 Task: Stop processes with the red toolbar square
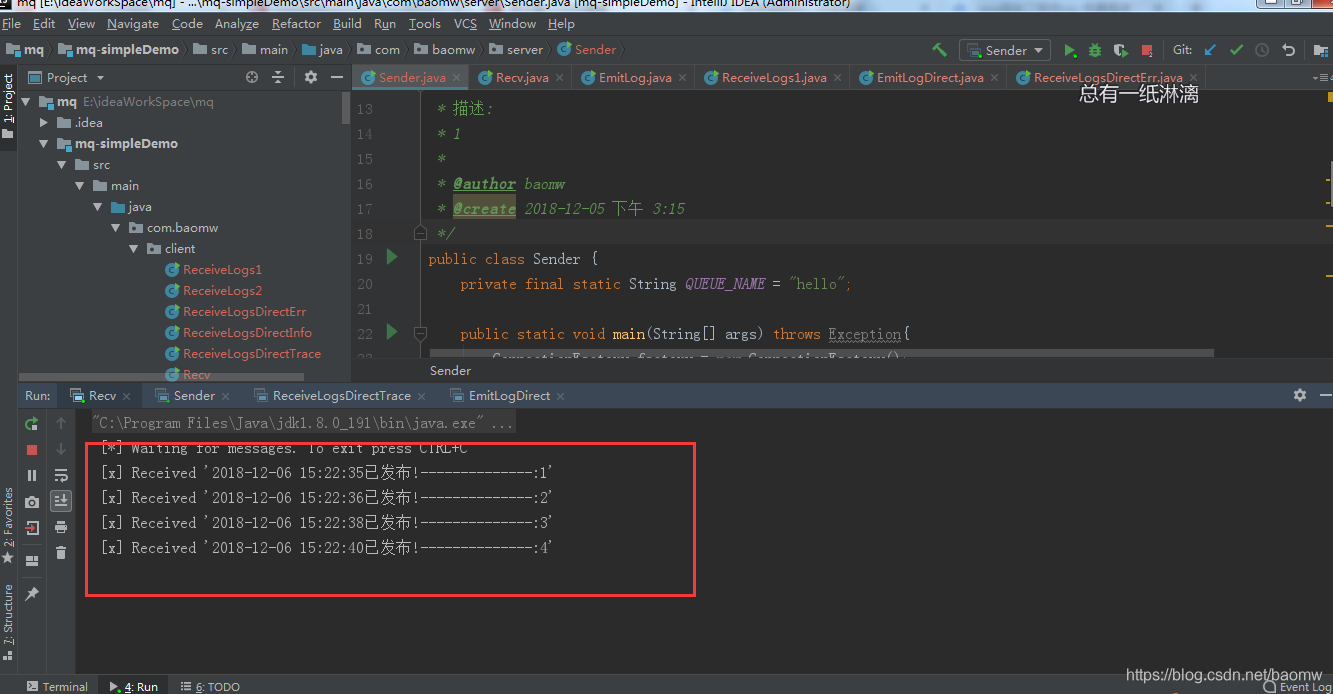[x=1147, y=50]
